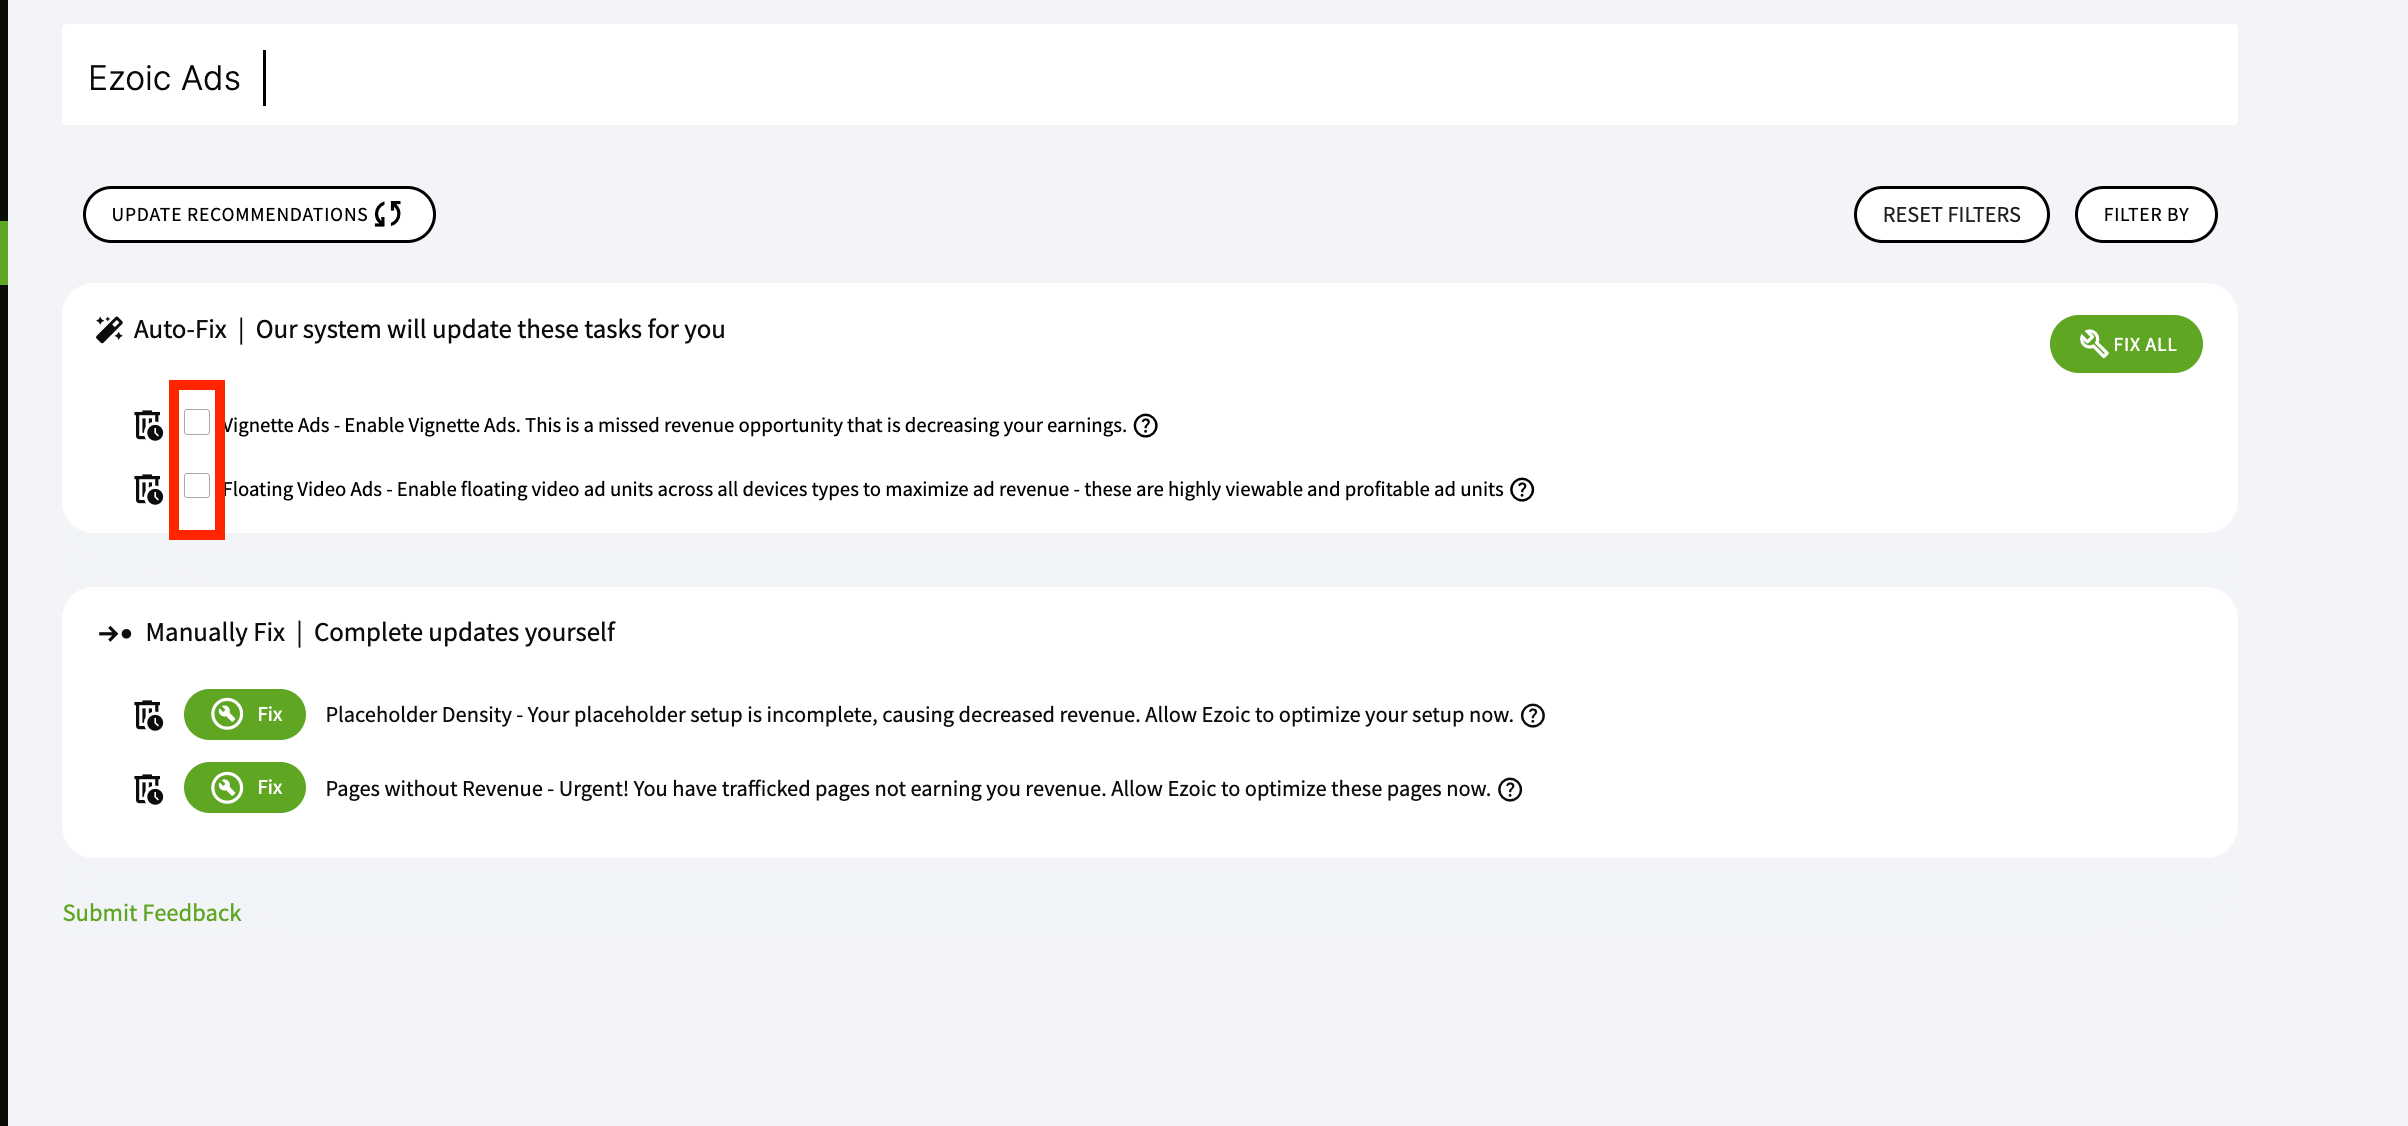
Task: Click the Manually Fix arrow icon
Action: pos(115,633)
